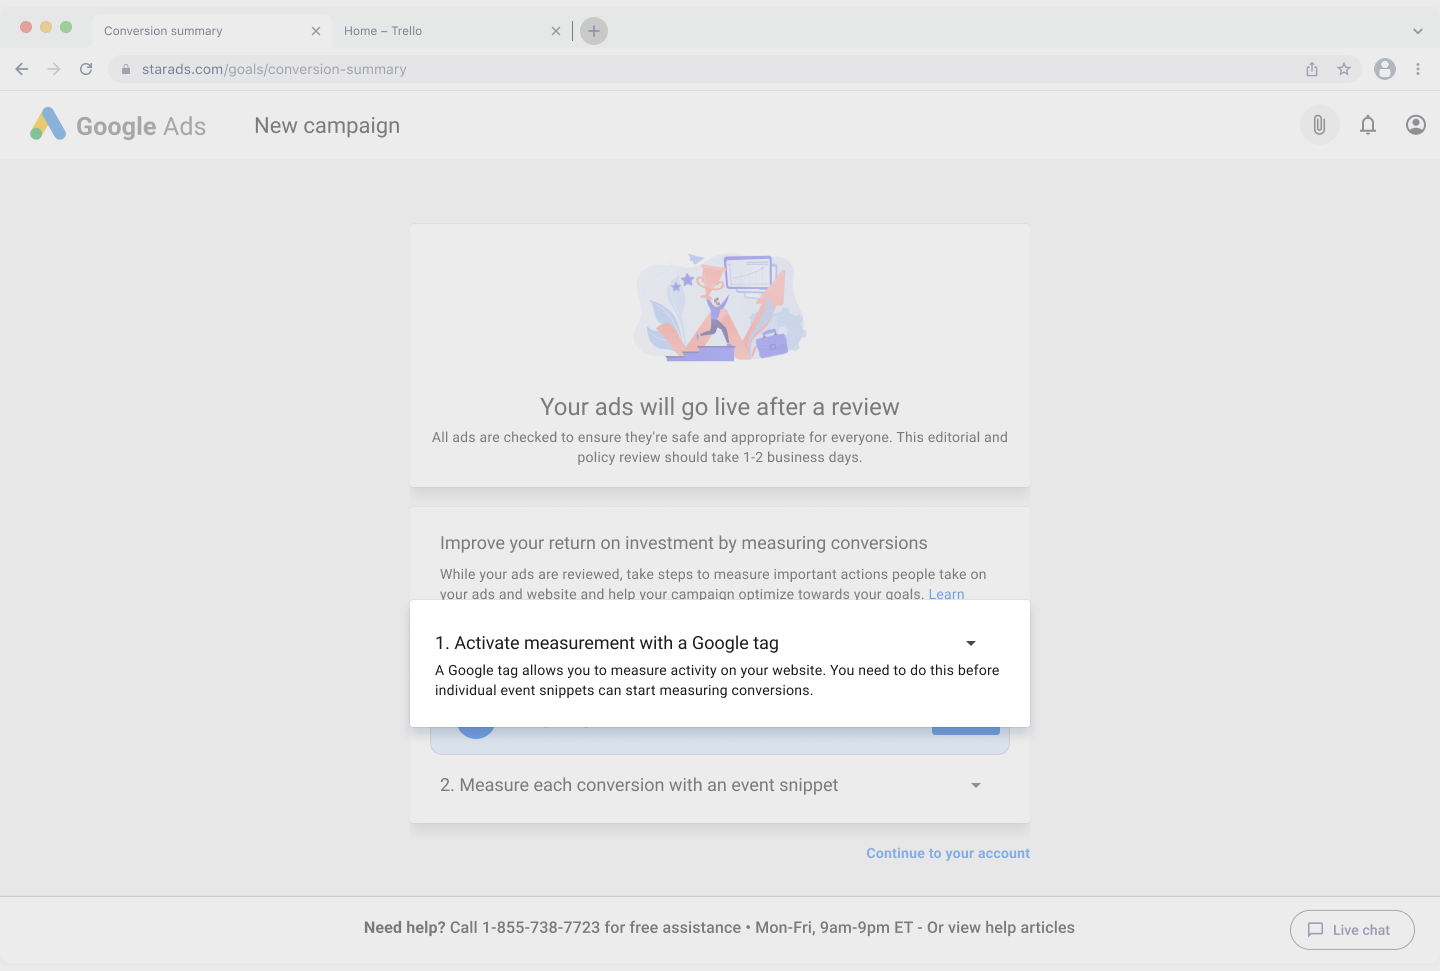Click 'Your ads will go live after a review'
The image size is (1440, 971).
tap(720, 407)
